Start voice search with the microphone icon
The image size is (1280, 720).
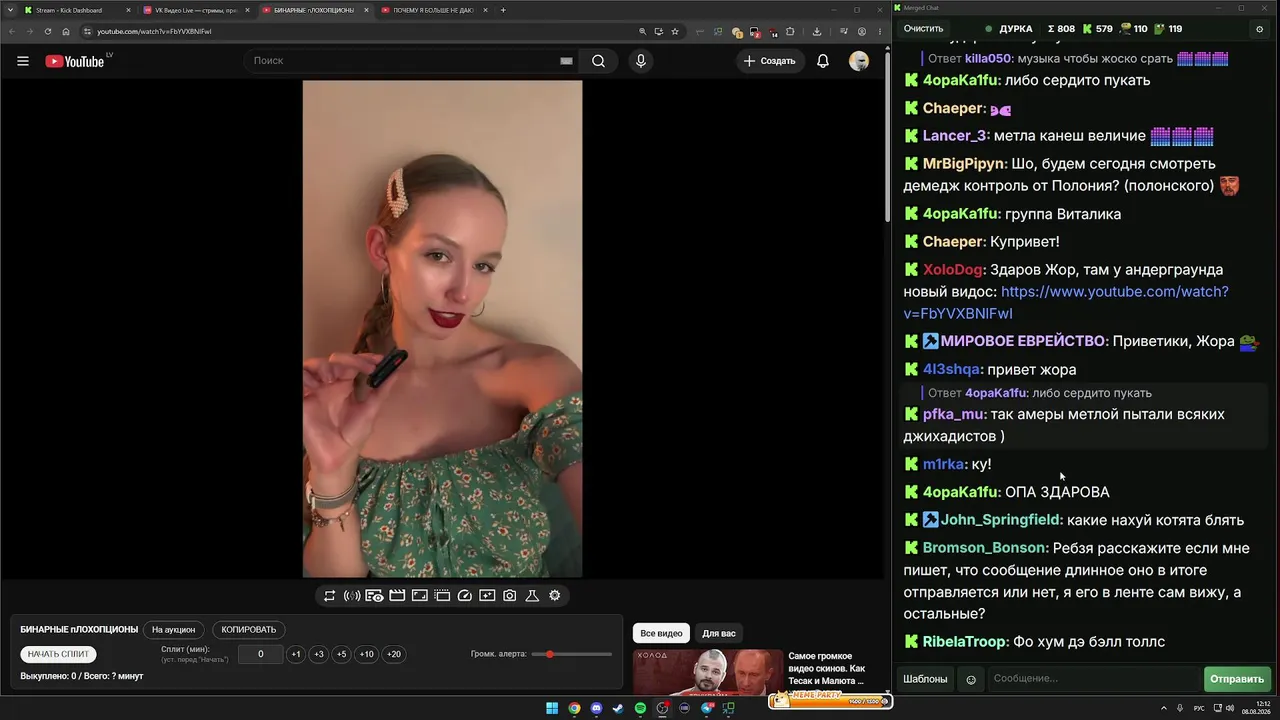641,61
